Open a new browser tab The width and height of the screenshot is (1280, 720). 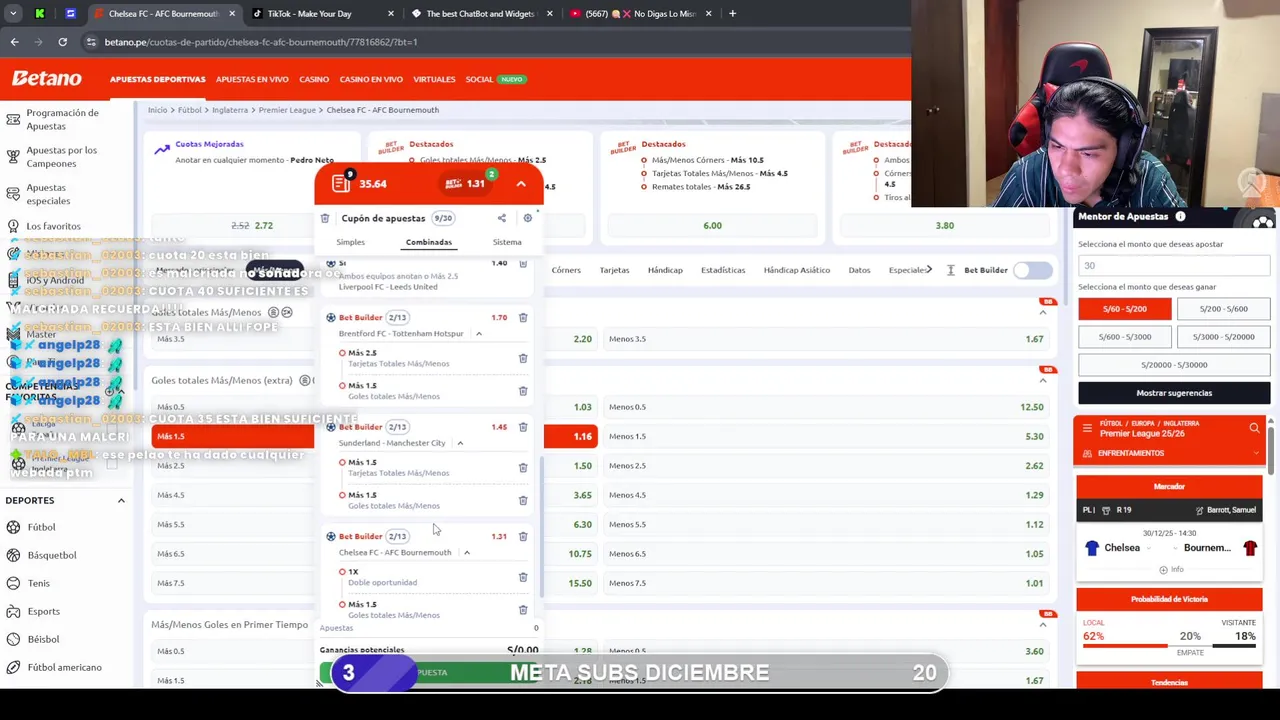click(x=732, y=14)
